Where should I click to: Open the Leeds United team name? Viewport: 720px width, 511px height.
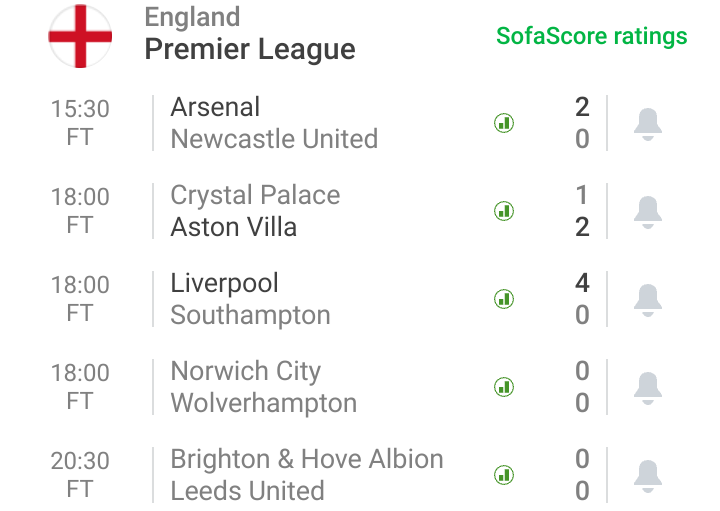pyautogui.click(x=247, y=491)
